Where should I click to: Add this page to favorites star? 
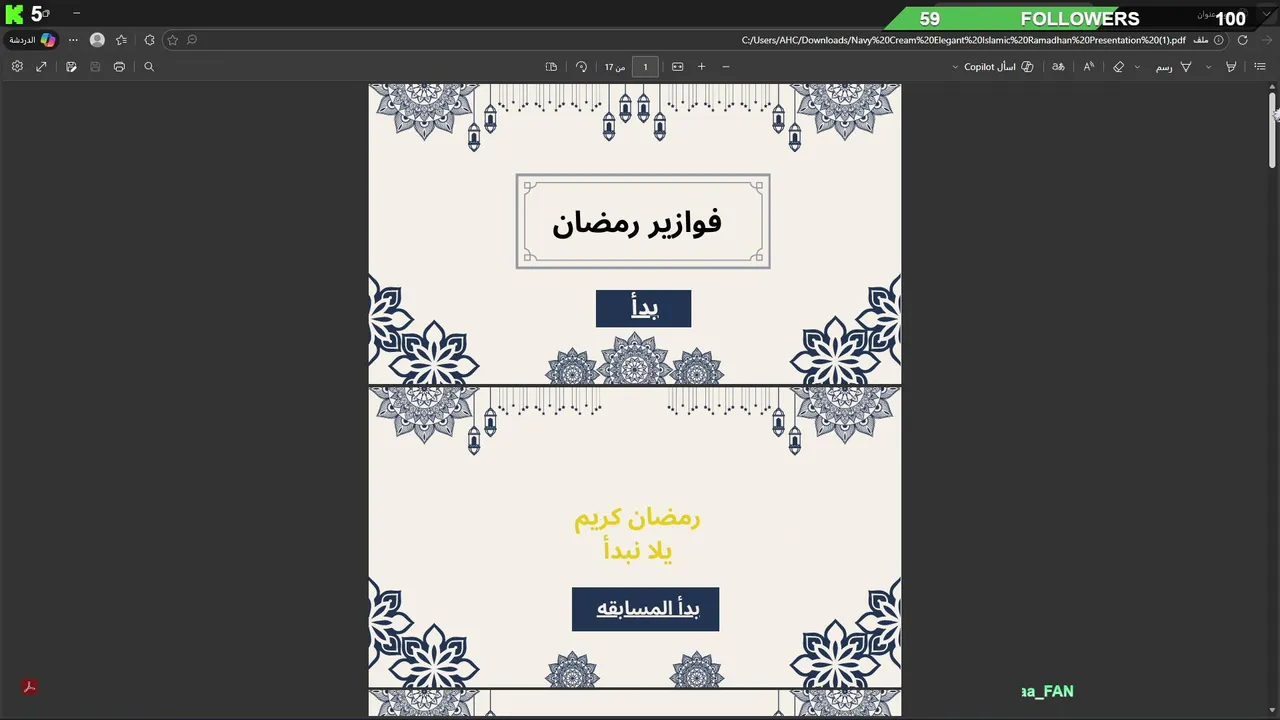coord(173,40)
